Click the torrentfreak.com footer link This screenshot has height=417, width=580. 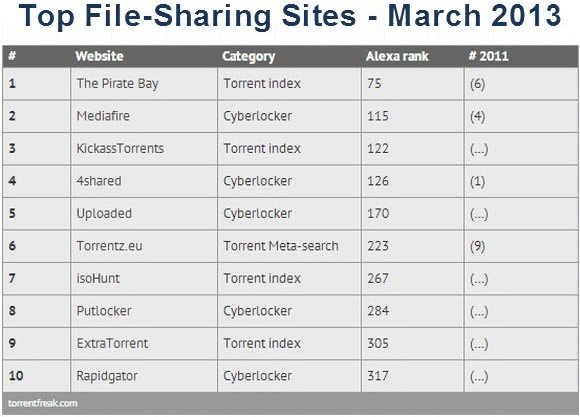pos(43,403)
